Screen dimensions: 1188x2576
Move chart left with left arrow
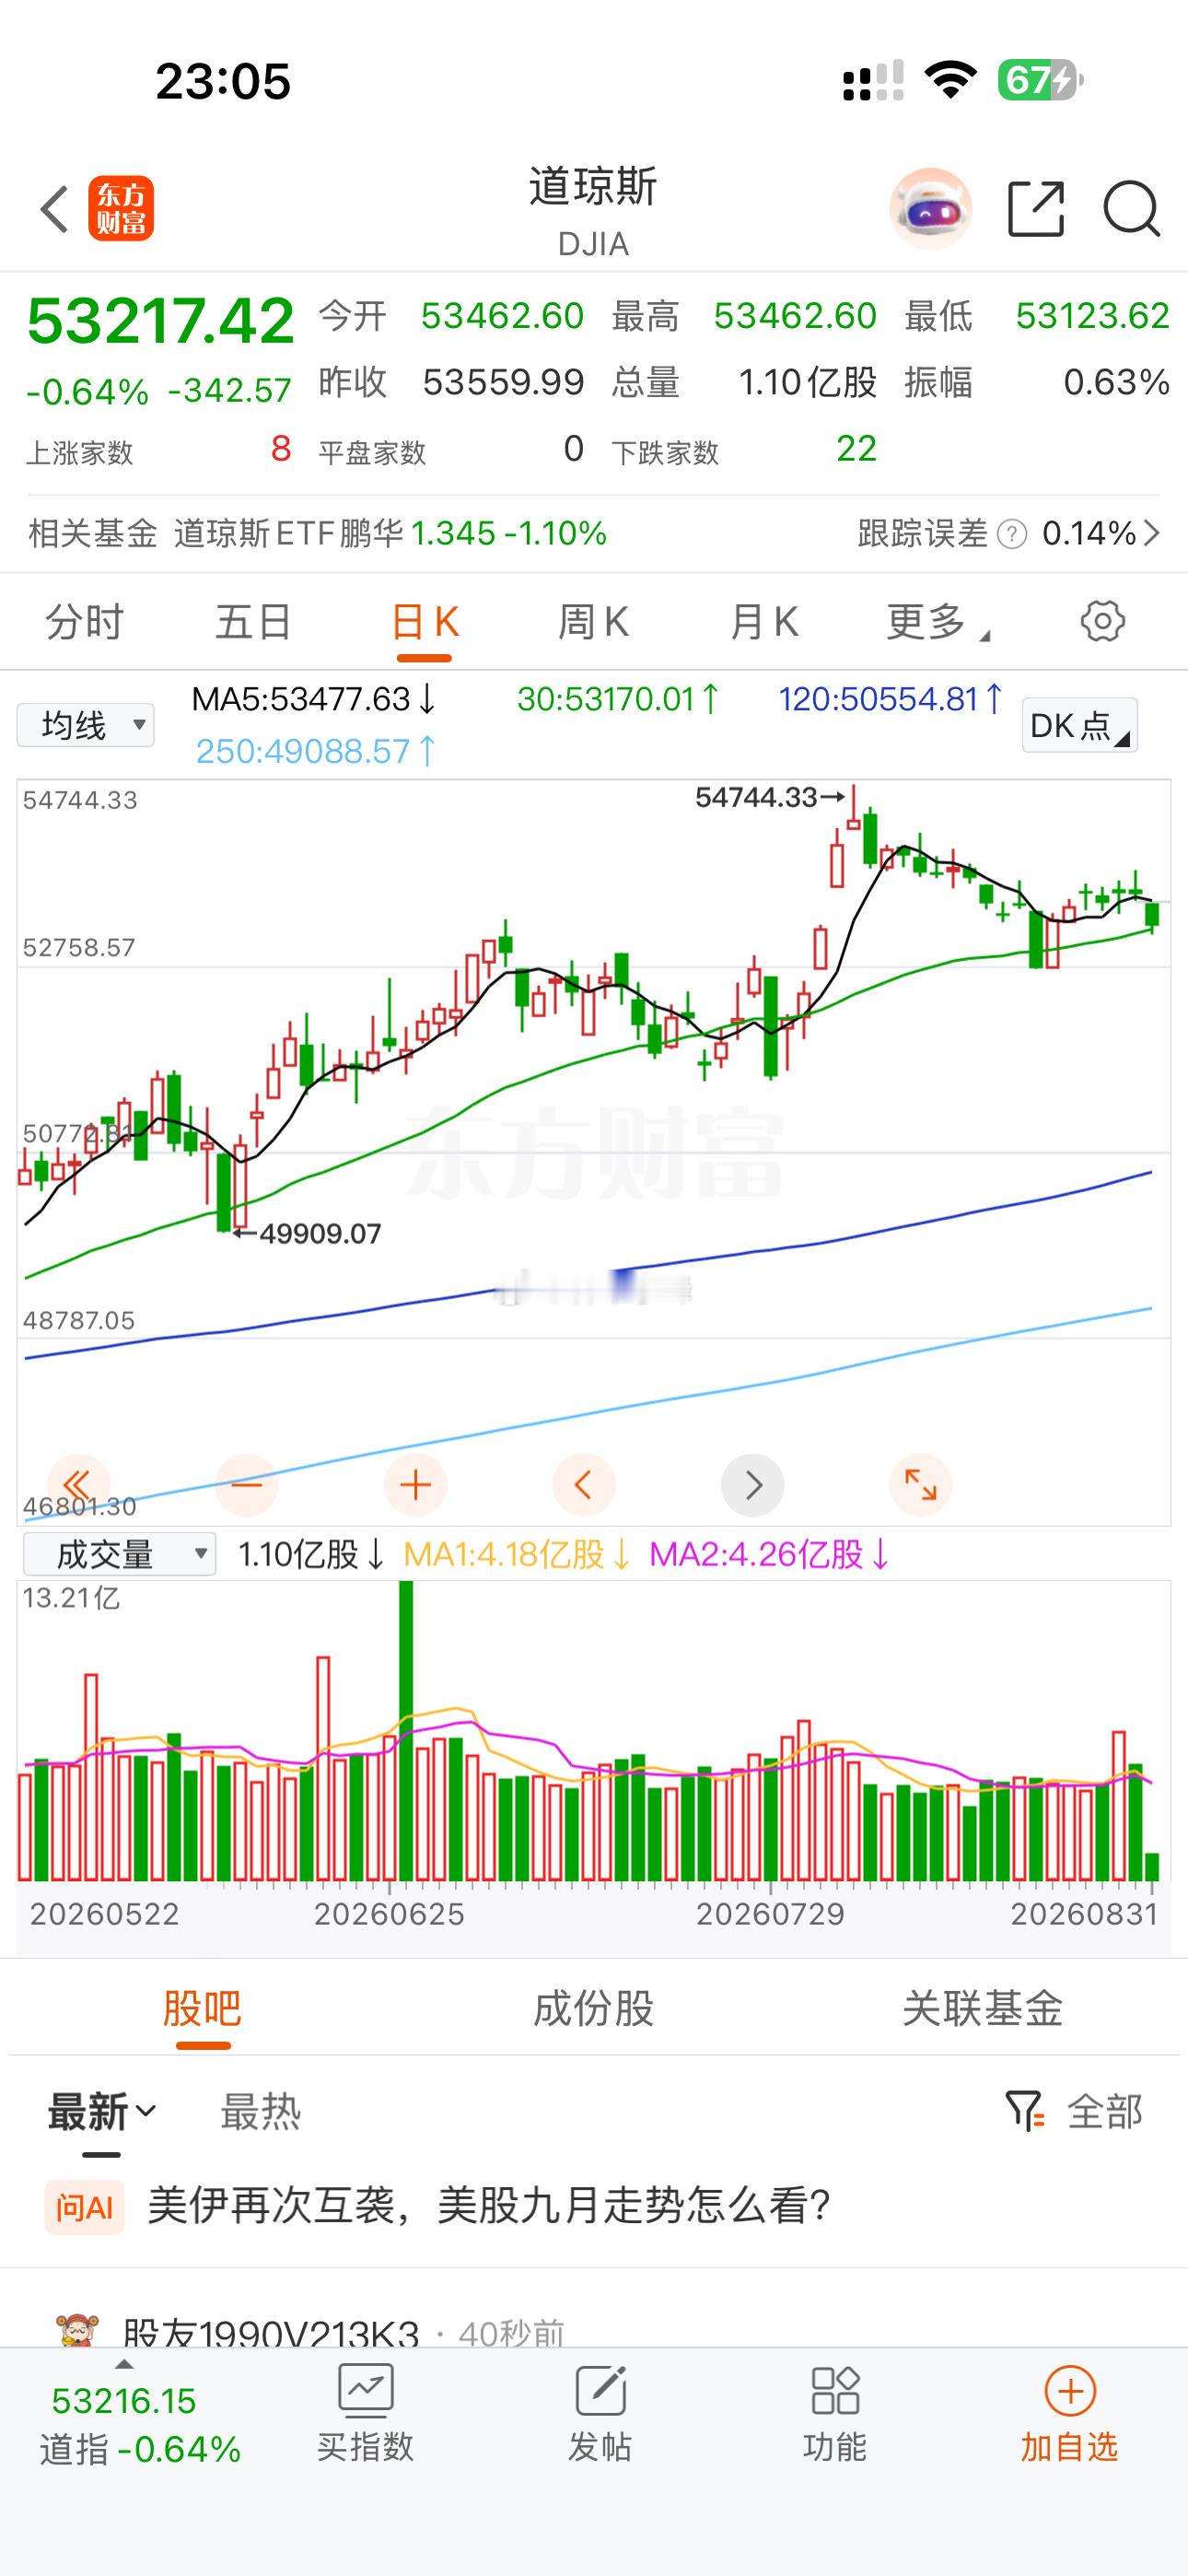(x=584, y=1485)
